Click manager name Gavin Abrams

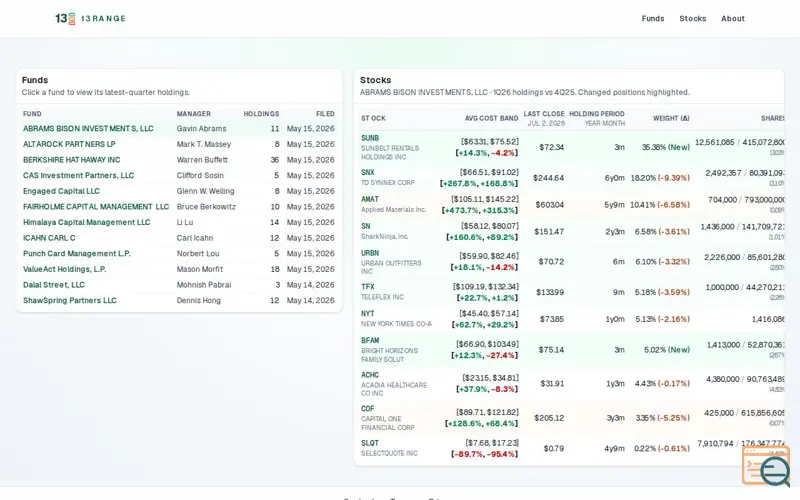202,129
